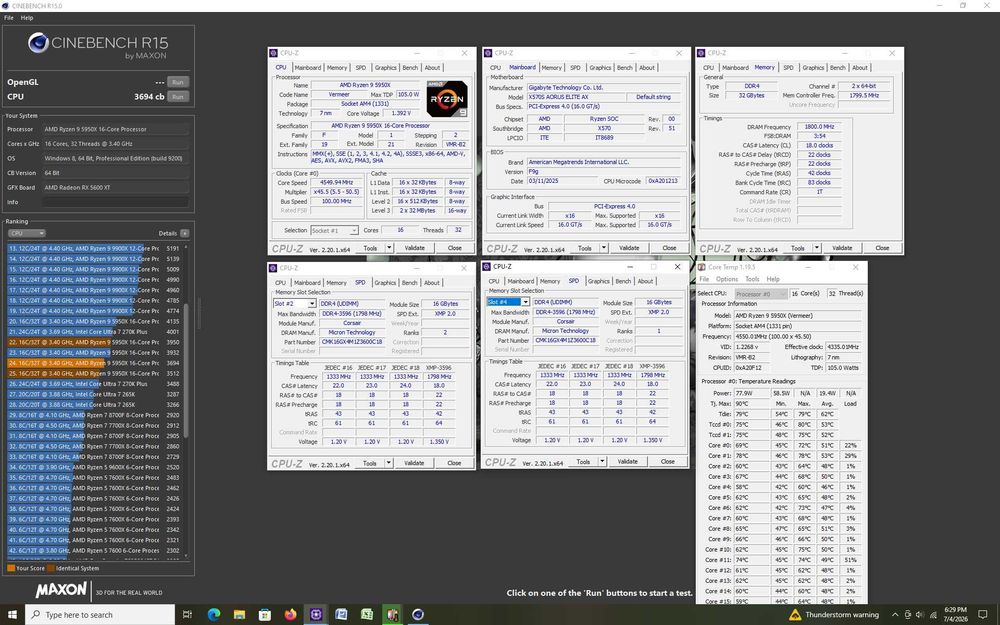Select ranking entry with score 5191
The width and height of the screenshot is (1000, 625).
95,248
